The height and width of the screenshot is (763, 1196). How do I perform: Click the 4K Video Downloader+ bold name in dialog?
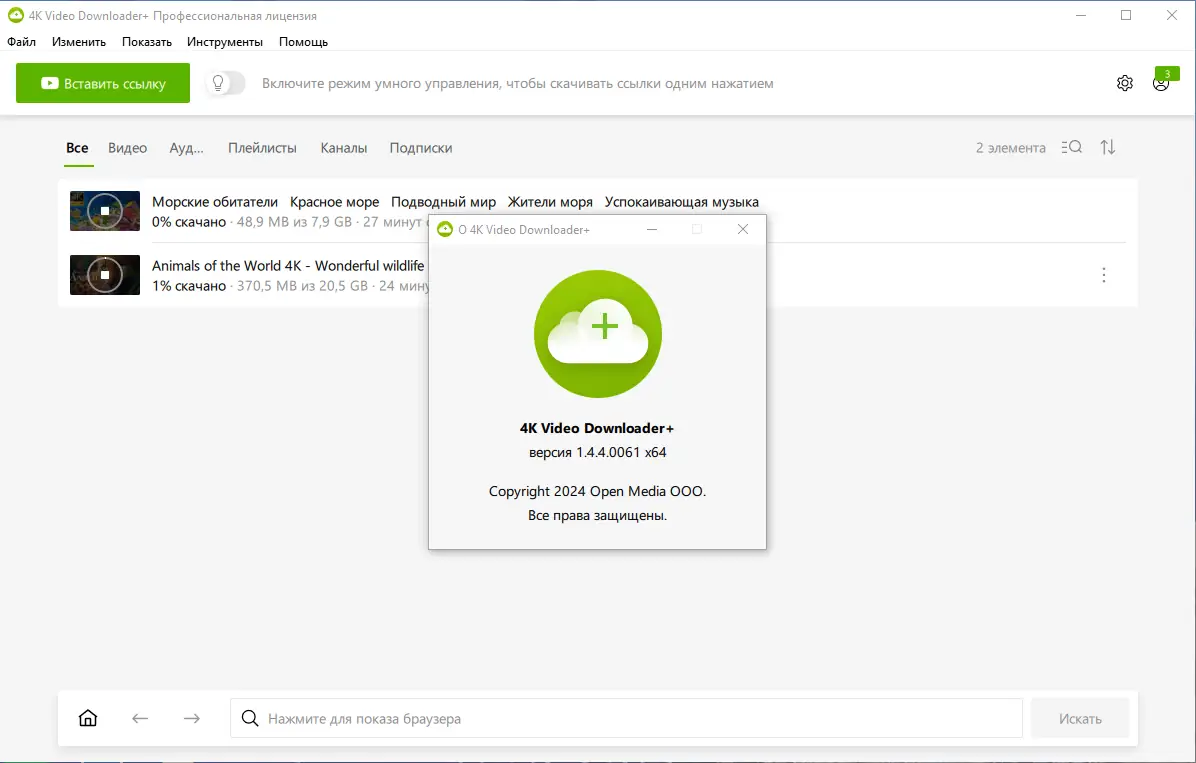(x=597, y=428)
